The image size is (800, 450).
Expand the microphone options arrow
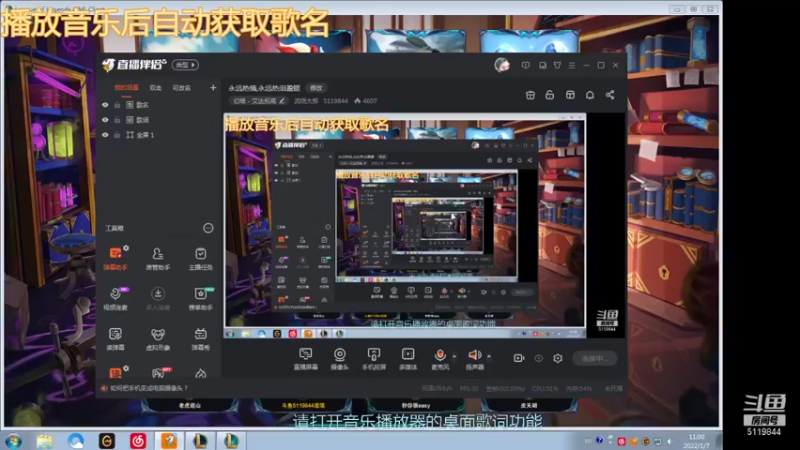tap(454, 356)
